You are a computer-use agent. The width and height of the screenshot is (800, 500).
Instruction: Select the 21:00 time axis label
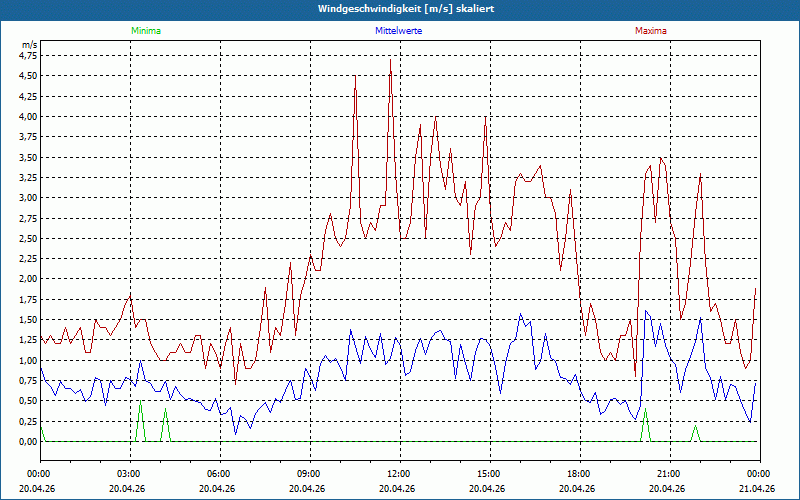point(669,474)
